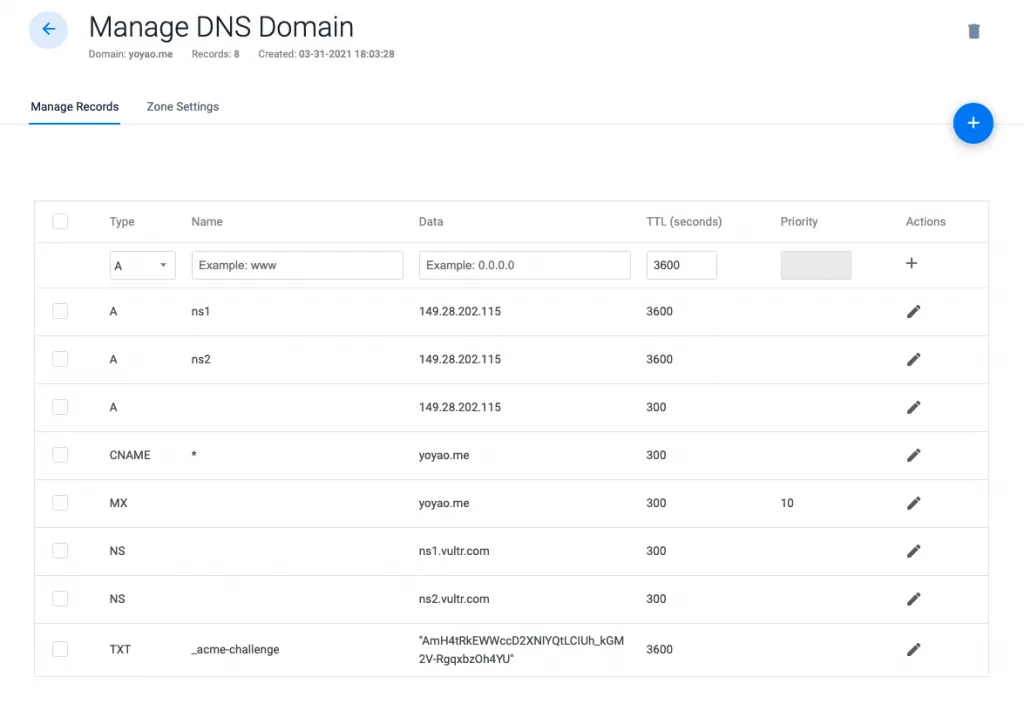Edit the ns1 A record with the pencil icon
Image resolution: width=1024 pixels, height=704 pixels.
[x=913, y=311]
